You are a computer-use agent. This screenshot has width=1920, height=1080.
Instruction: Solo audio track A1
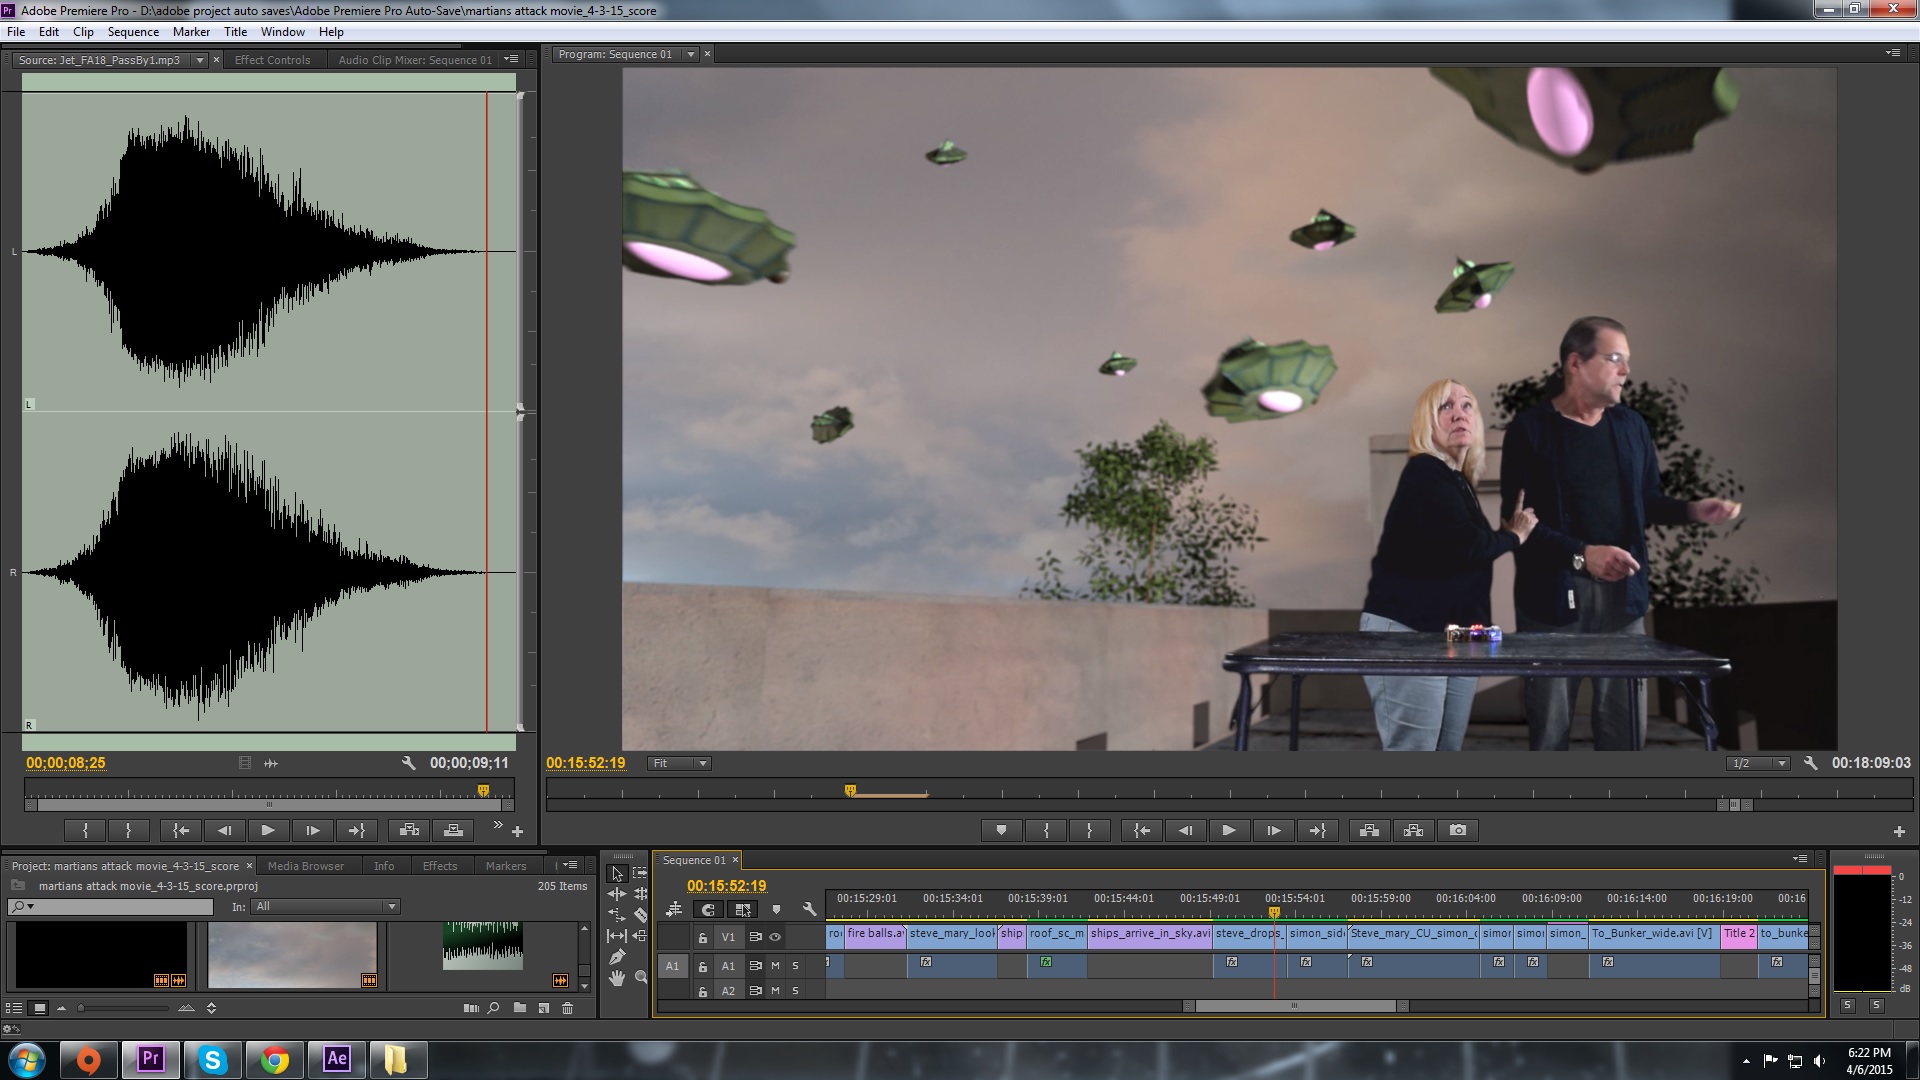coord(796,965)
